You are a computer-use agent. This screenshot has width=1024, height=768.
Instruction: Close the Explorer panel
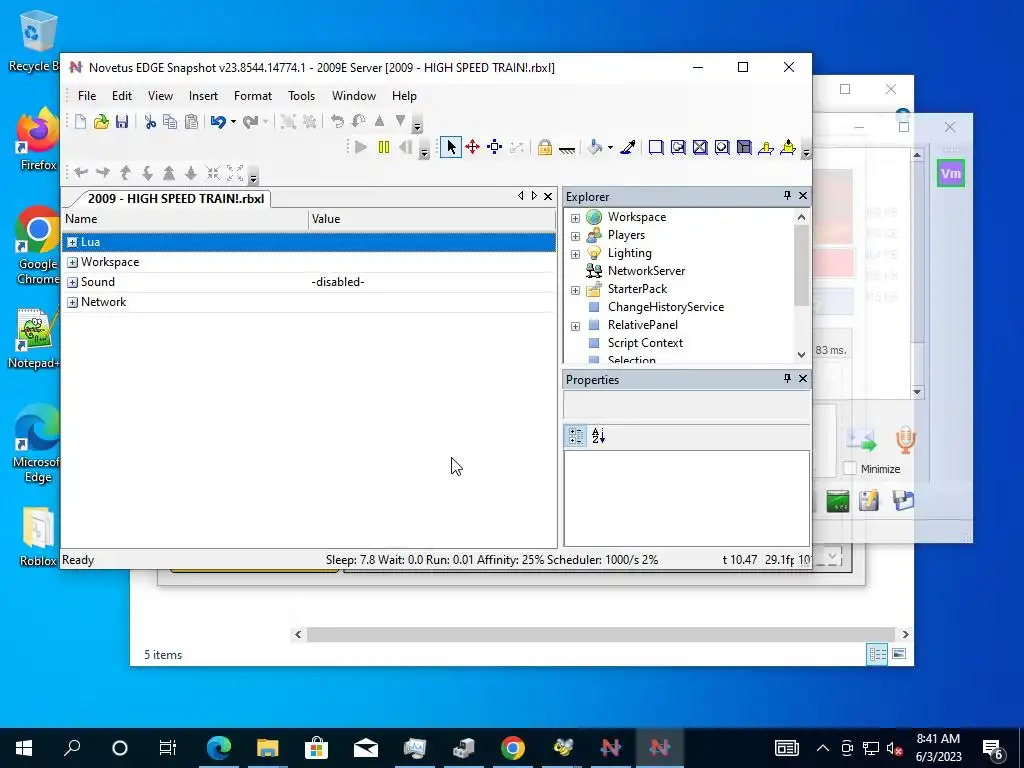point(803,195)
